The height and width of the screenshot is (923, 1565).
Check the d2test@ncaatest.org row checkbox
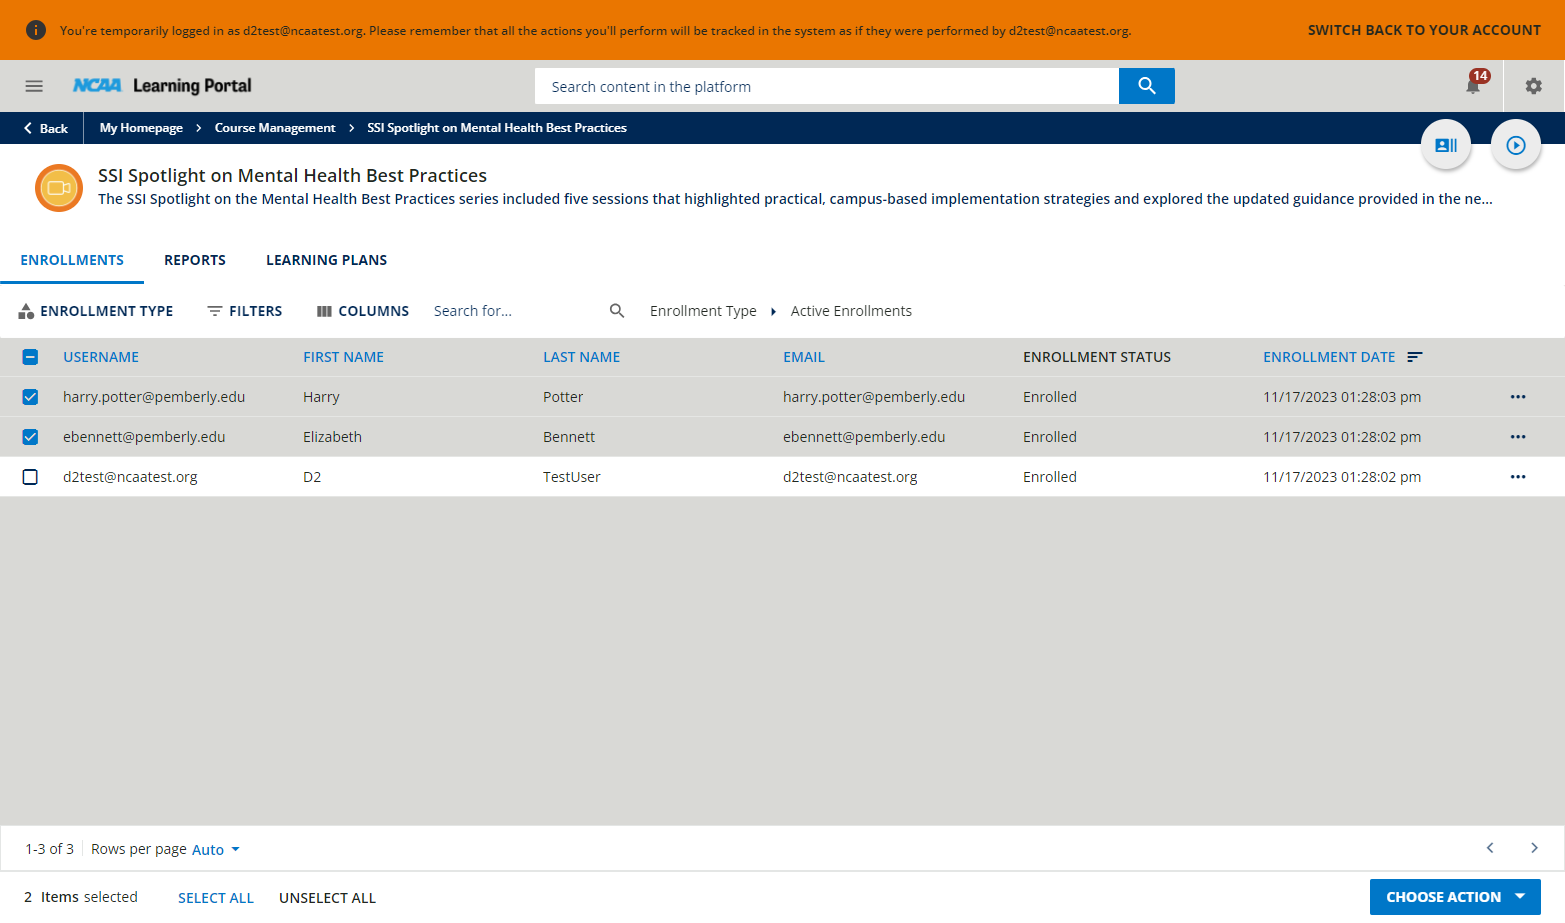coord(30,477)
